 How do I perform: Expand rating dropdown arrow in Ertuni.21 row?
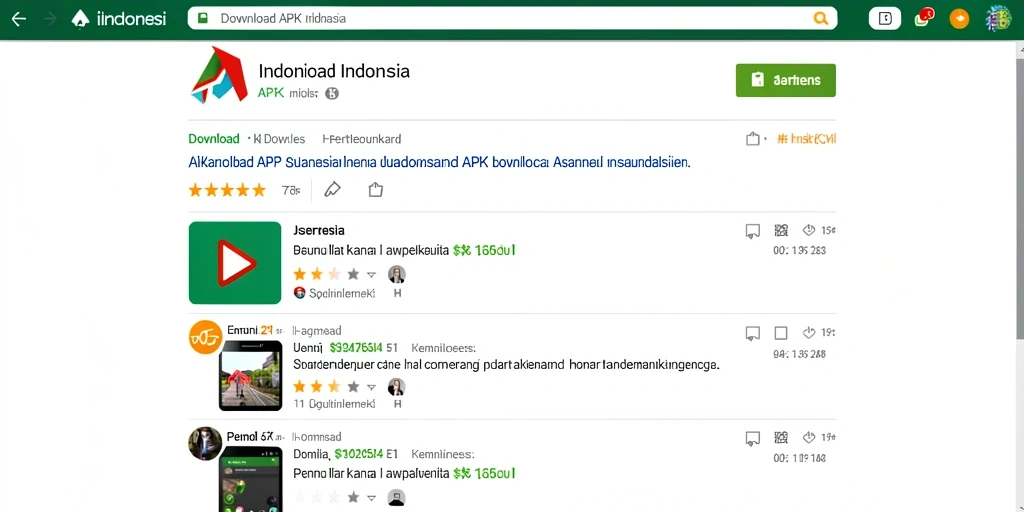pos(371,386)
